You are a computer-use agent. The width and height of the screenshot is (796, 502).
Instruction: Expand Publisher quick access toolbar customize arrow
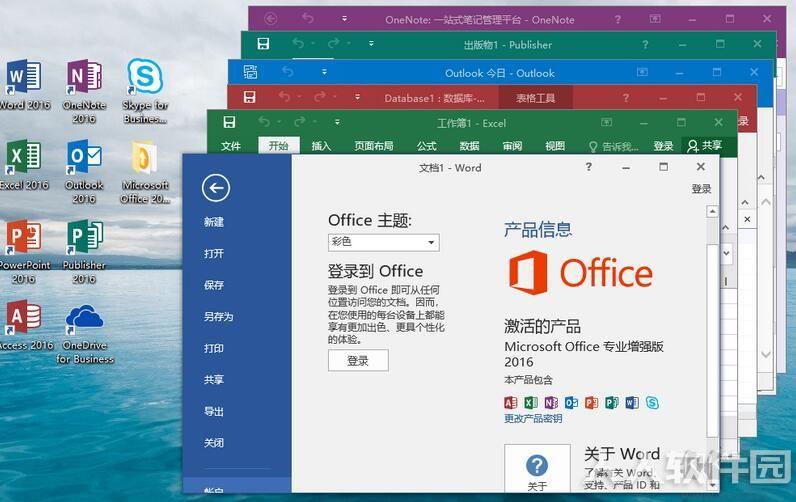[x=371, y=44]
